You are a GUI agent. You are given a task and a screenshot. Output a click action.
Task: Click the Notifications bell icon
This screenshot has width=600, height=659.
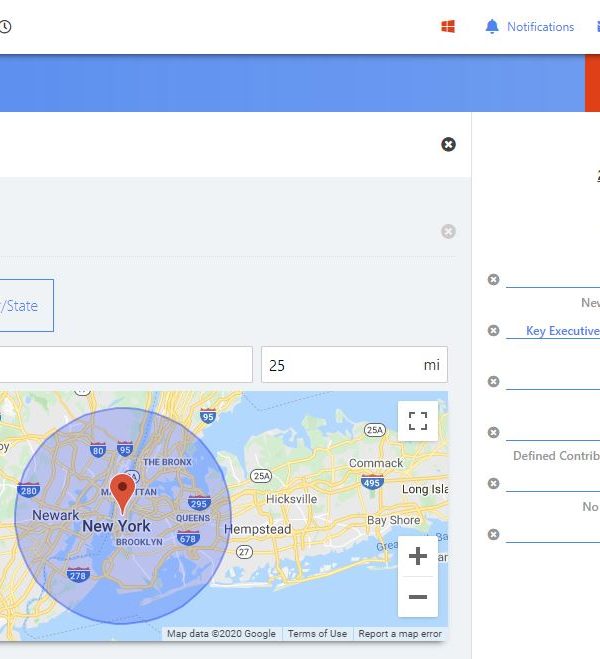491,27
